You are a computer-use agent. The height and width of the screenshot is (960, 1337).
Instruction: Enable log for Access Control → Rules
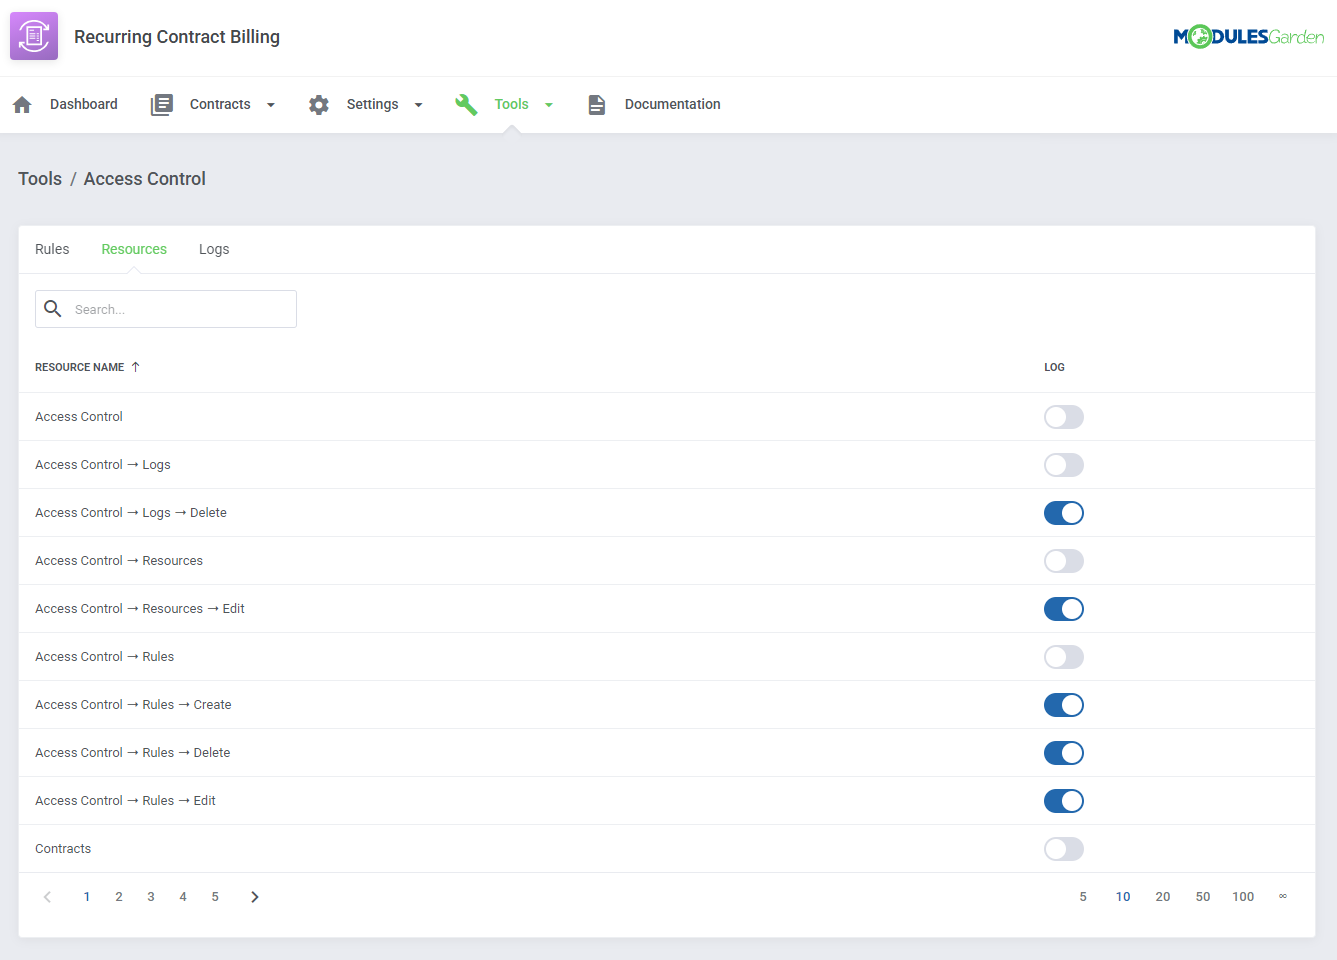tap(1064, 657)
